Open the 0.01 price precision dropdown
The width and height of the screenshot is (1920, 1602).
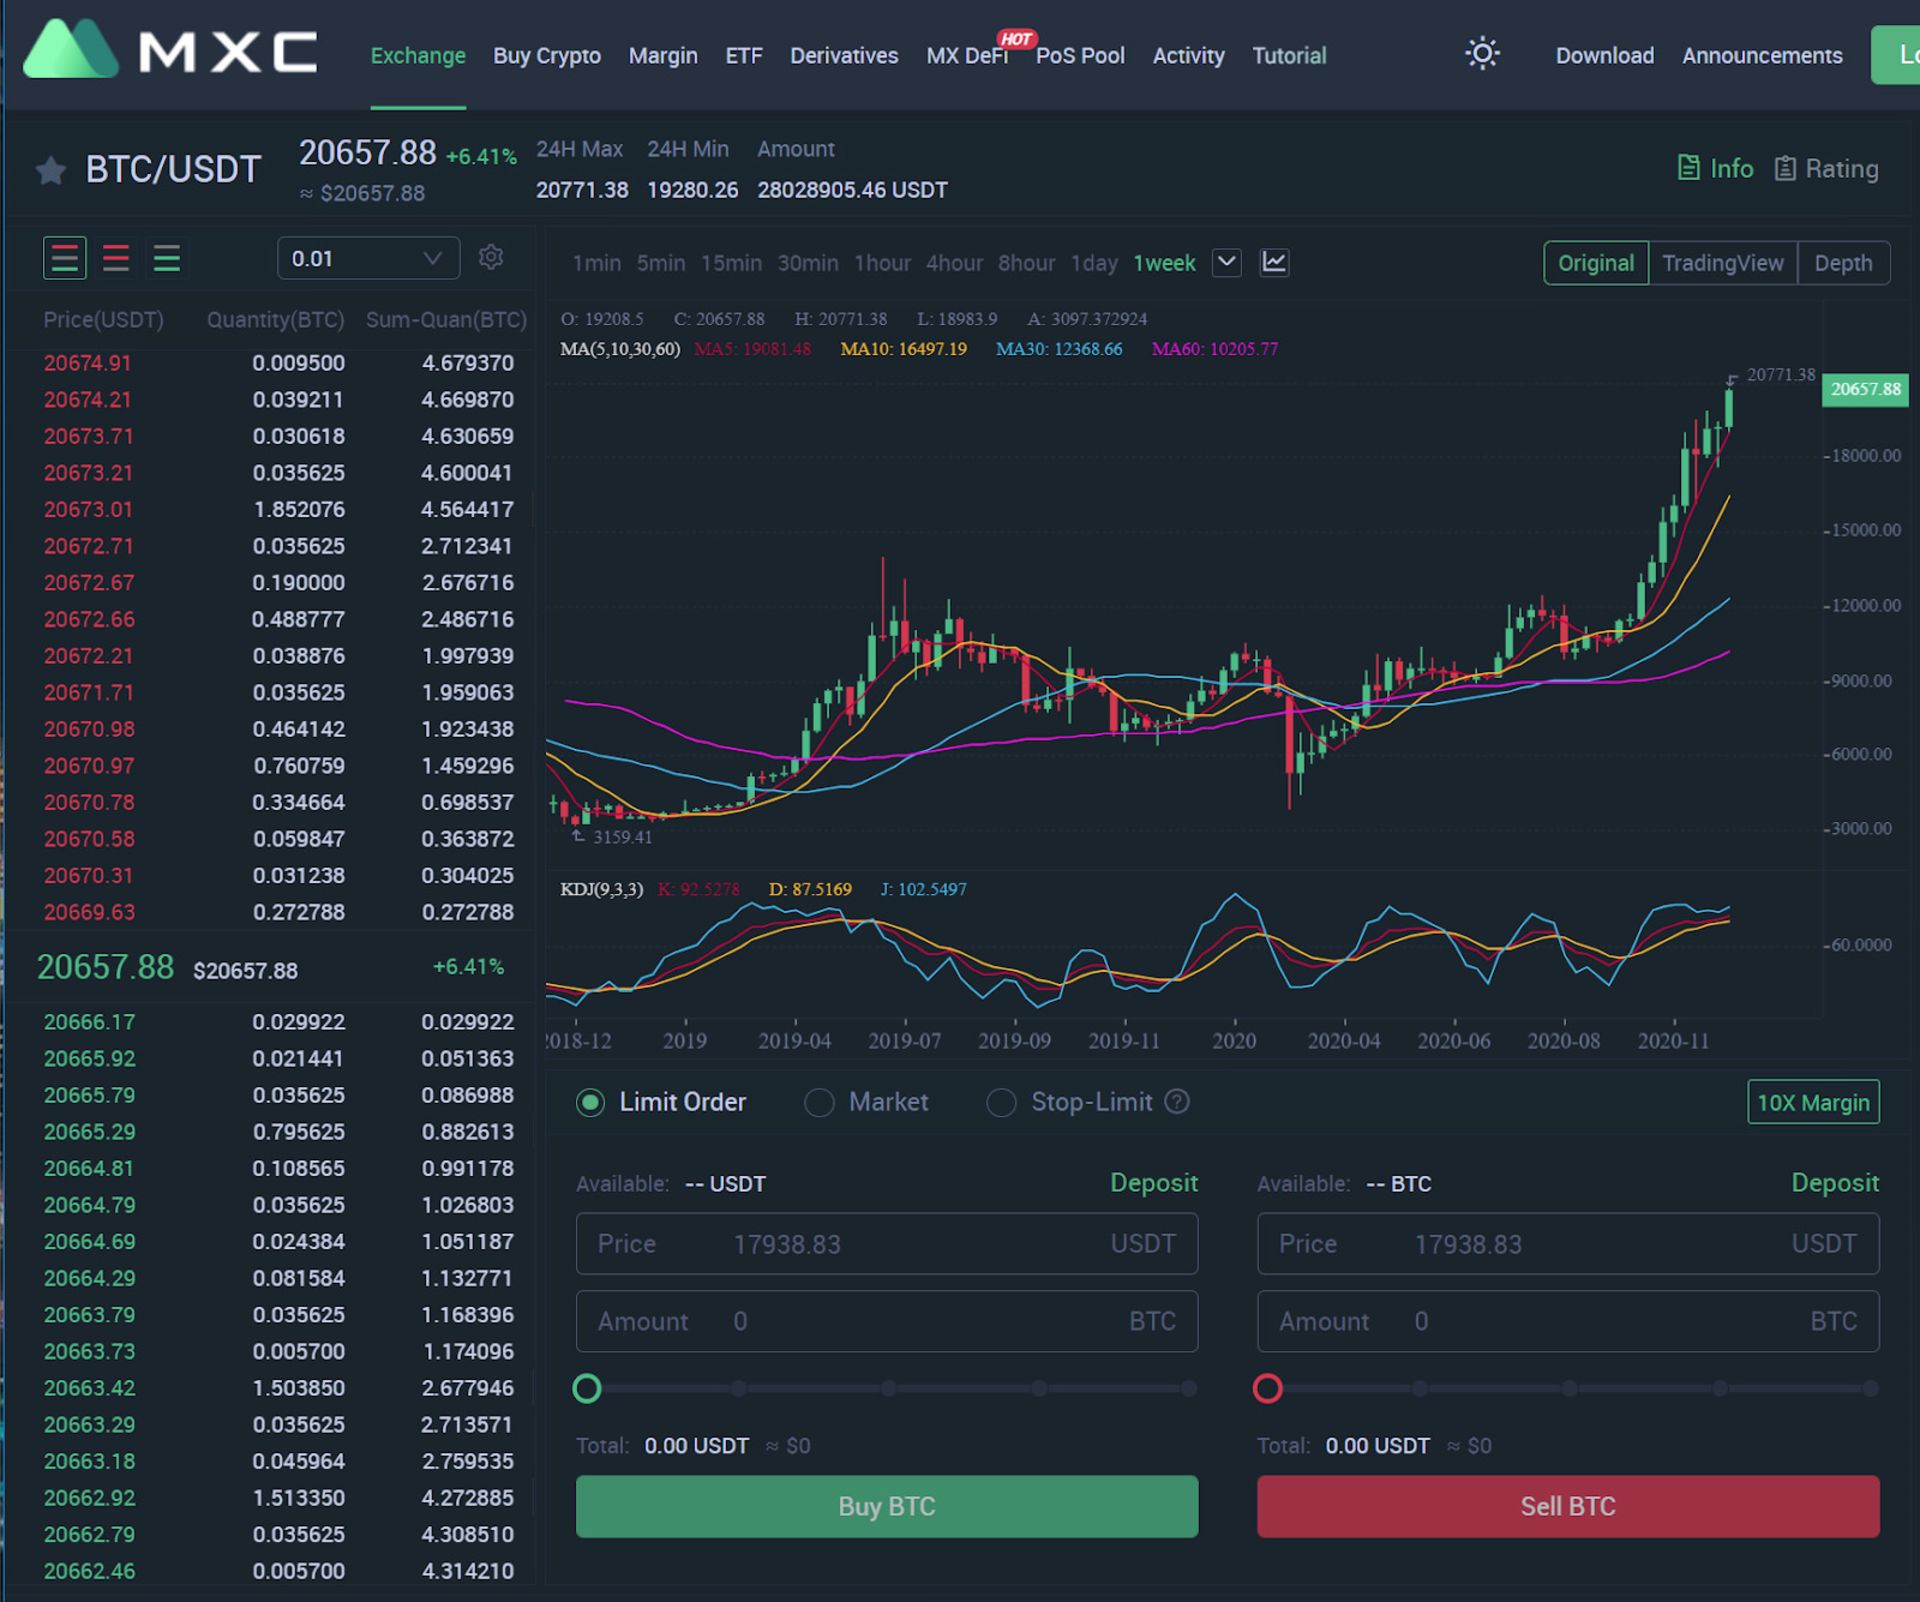pos(368,259)
